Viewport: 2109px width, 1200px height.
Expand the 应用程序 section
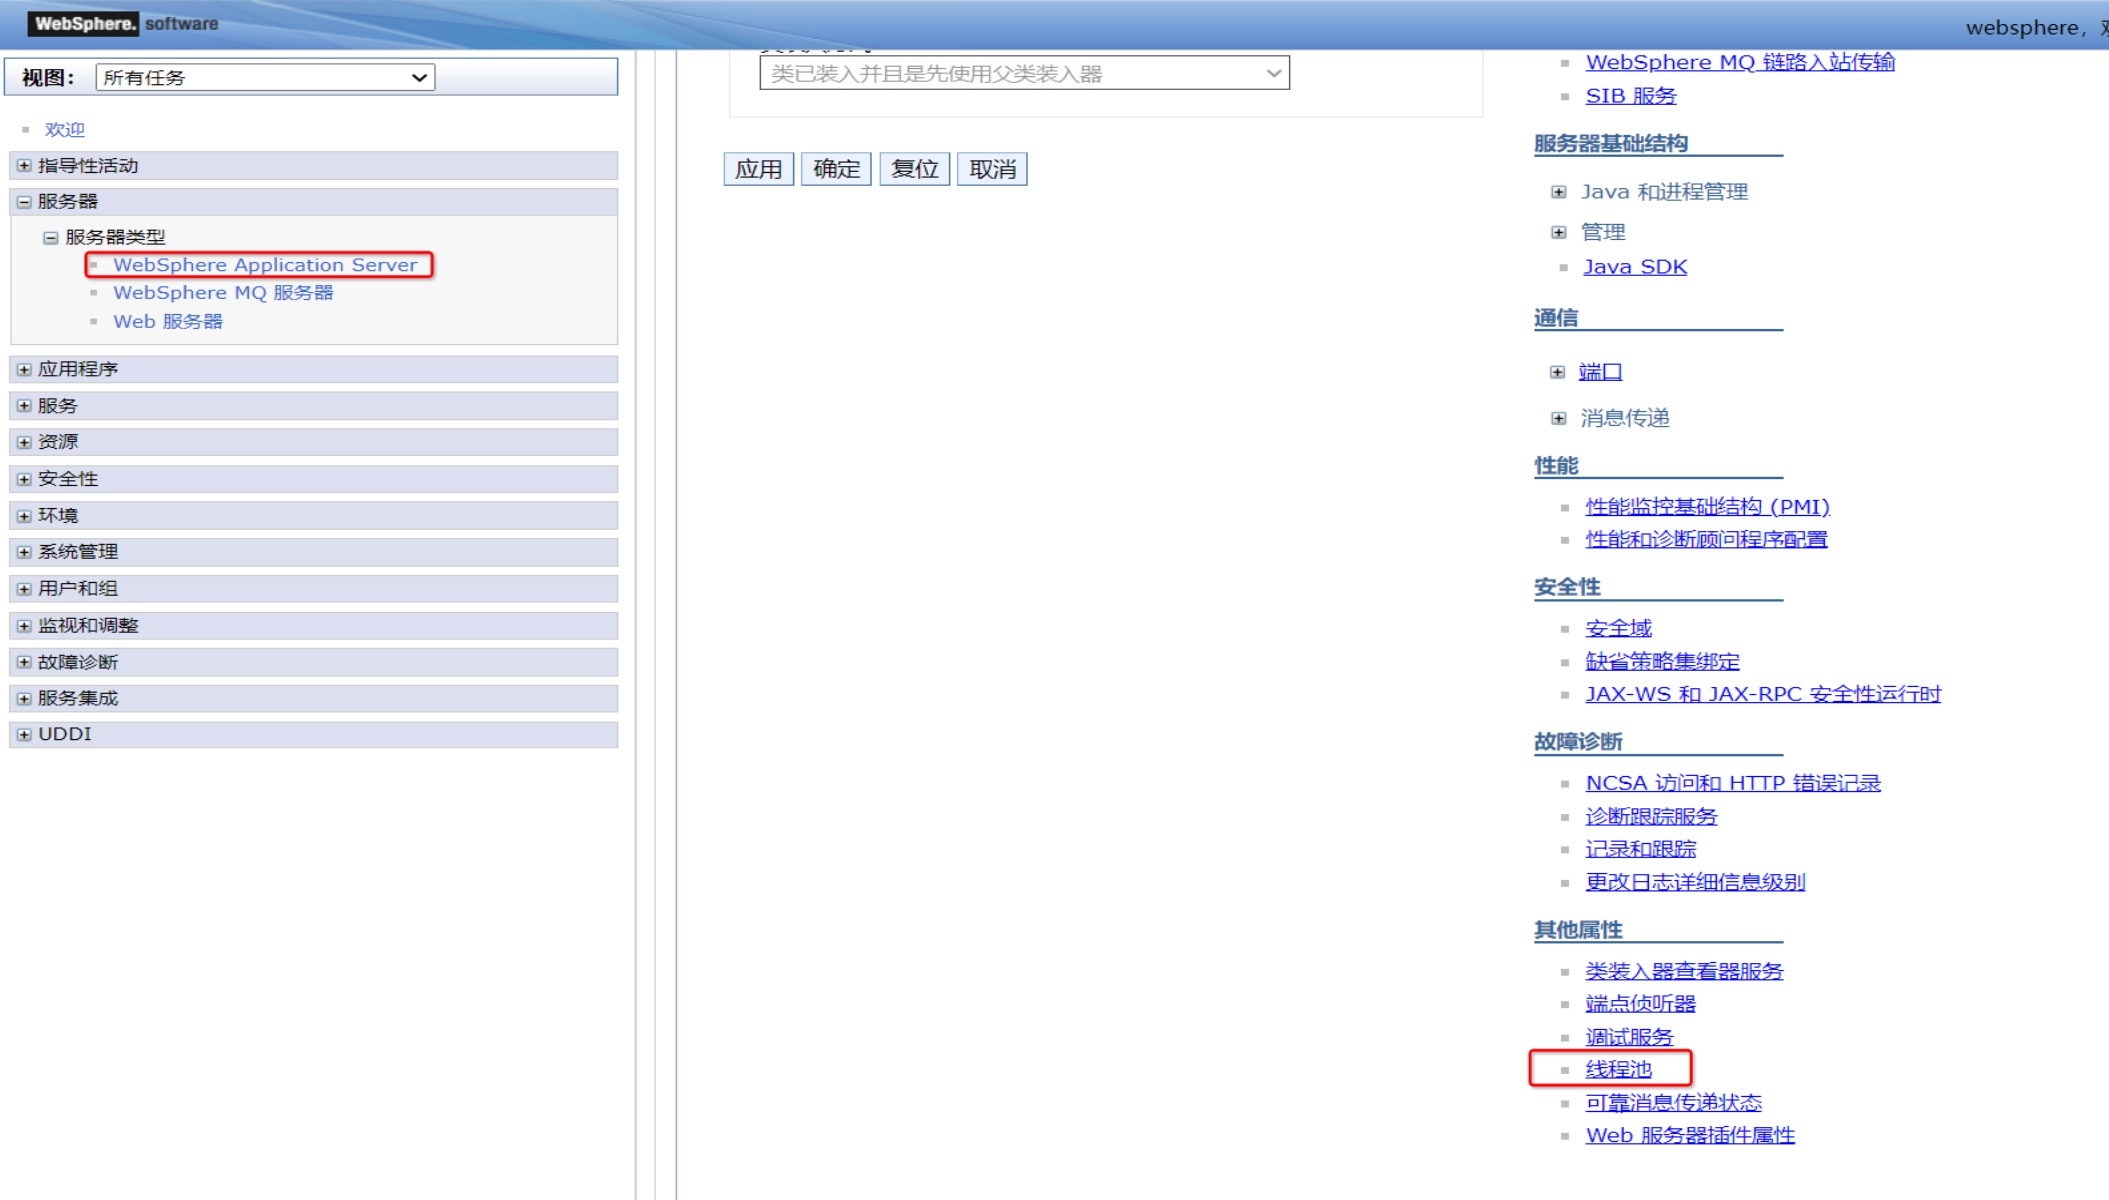(x=24, y=370)
